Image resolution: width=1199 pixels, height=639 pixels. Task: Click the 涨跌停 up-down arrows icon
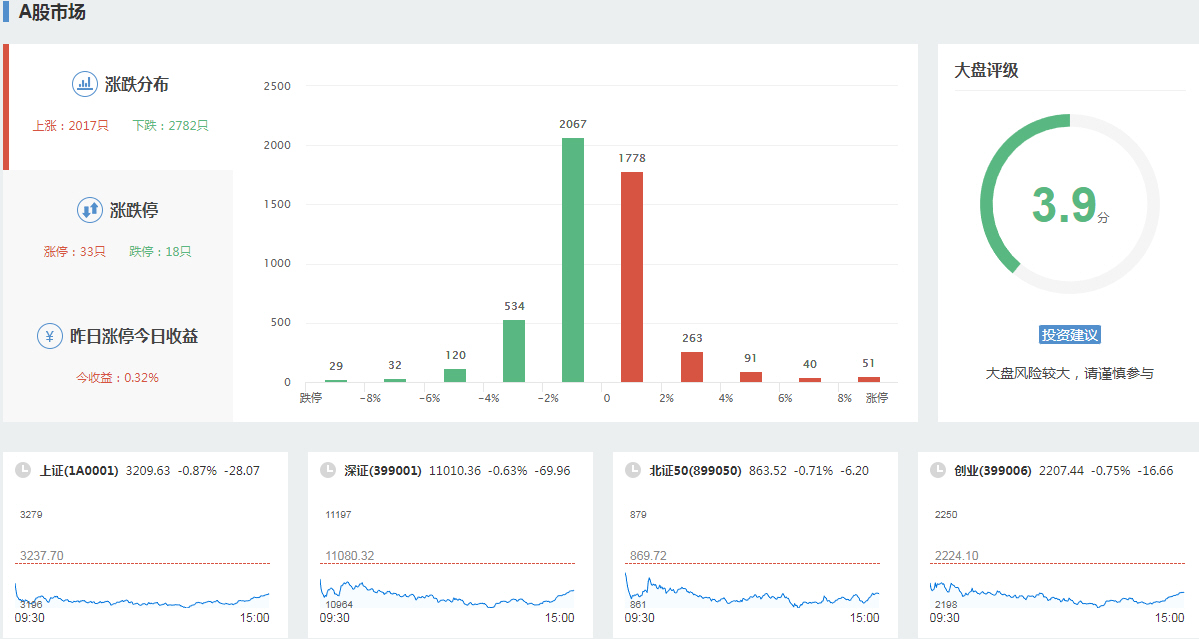pyautogui.click(x=90, y=210)
